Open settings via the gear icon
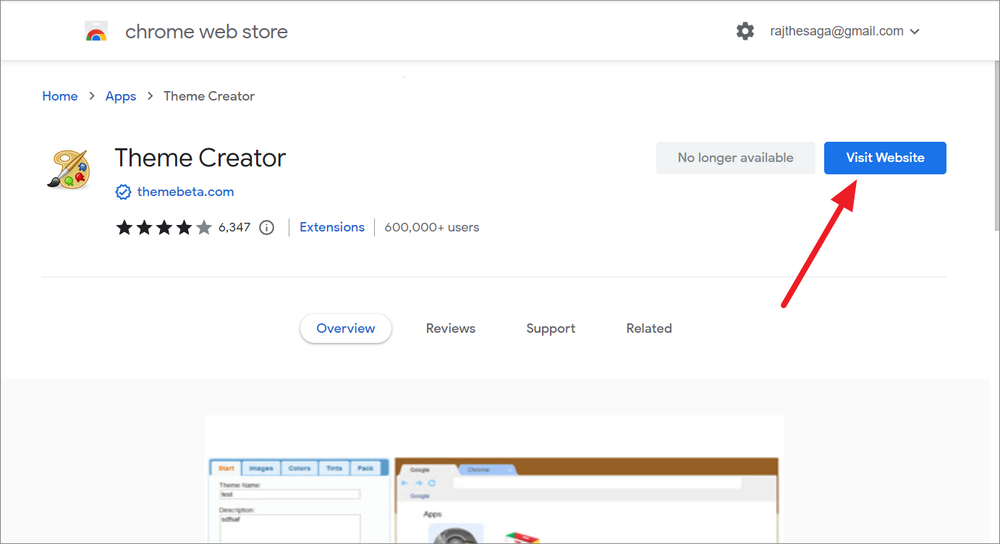Viewport: 1000px width, 544px height. coord(745,31)
